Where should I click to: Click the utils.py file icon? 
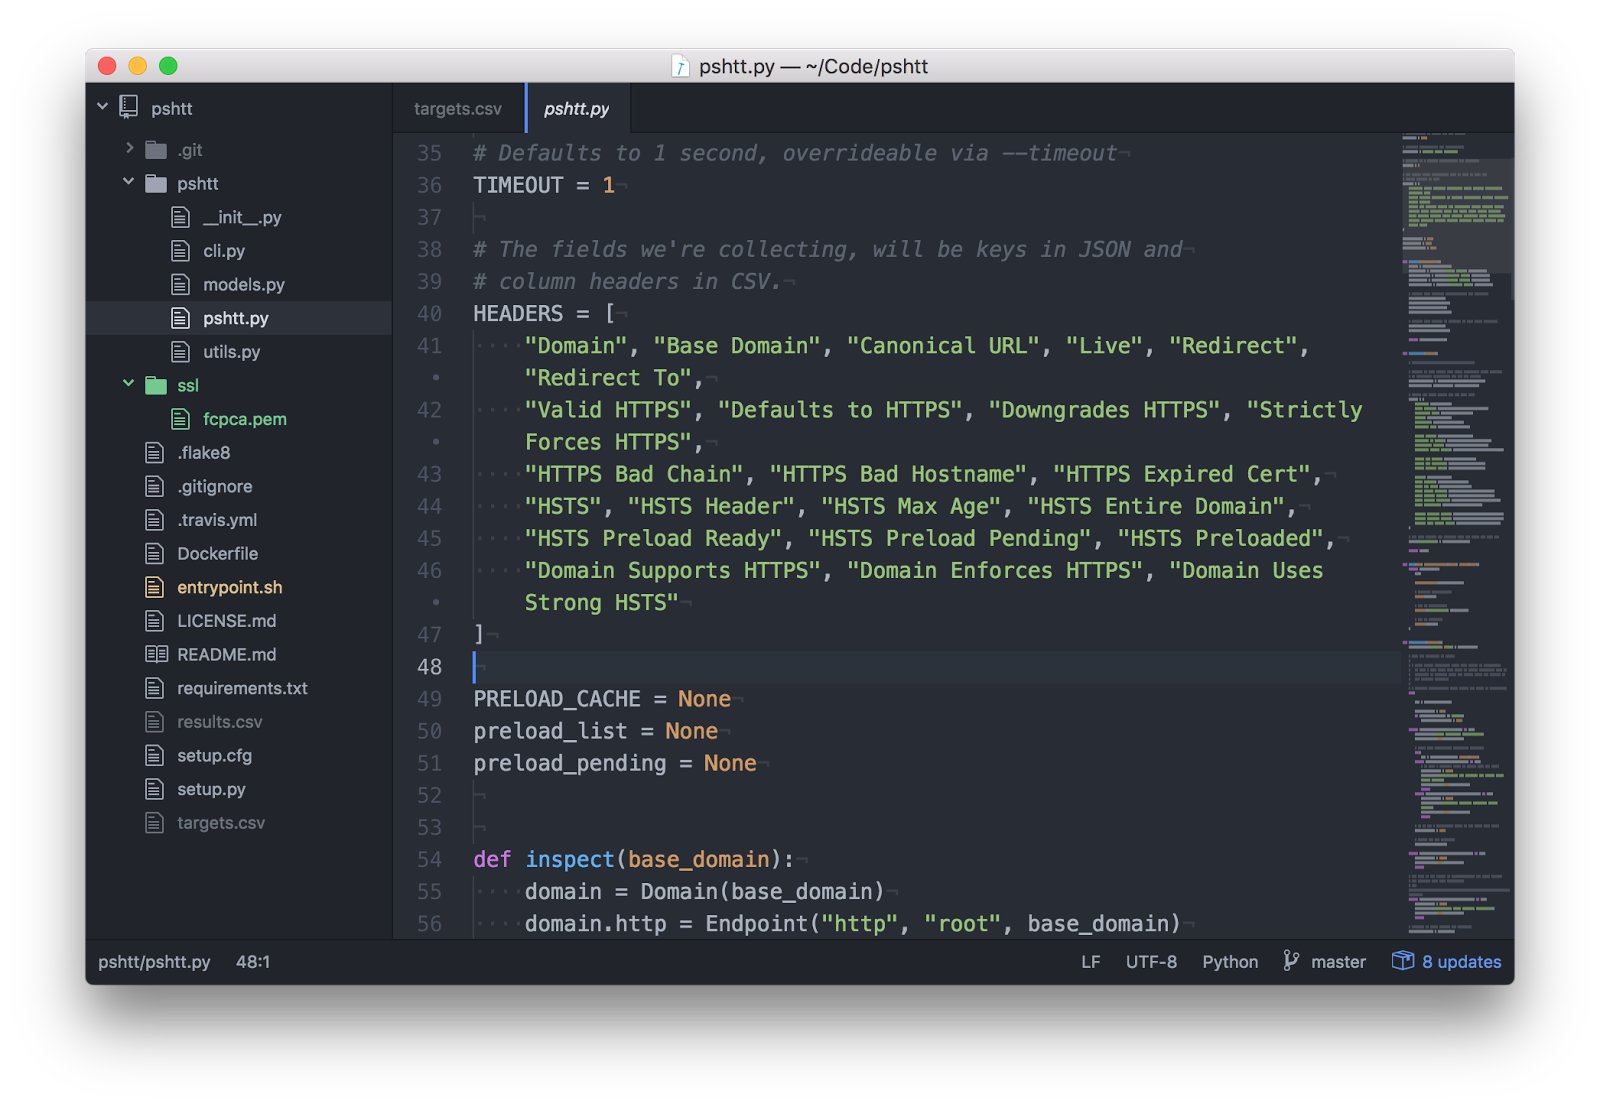(x=180, y=352)
